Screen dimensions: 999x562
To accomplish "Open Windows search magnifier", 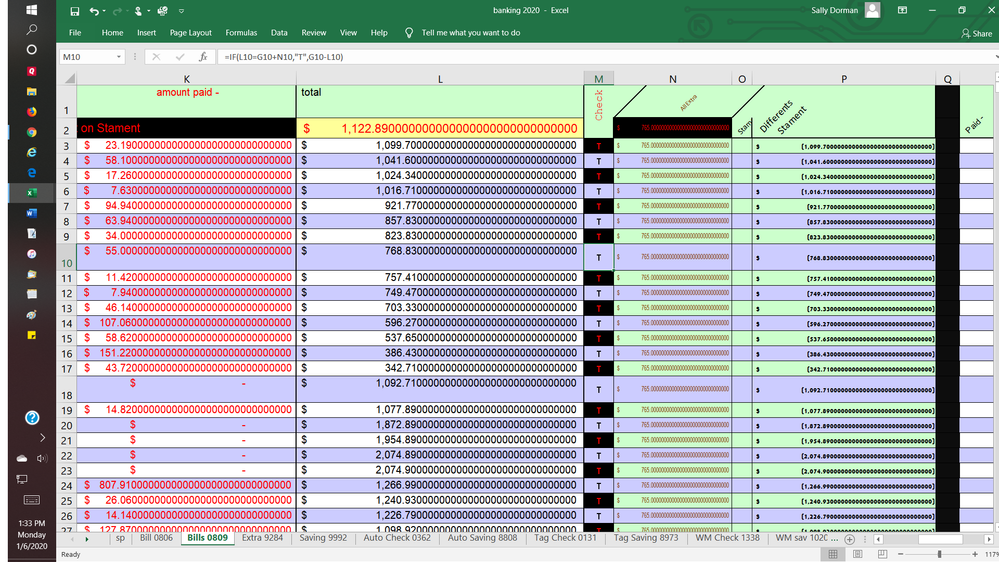I will (x=31, y=29).
